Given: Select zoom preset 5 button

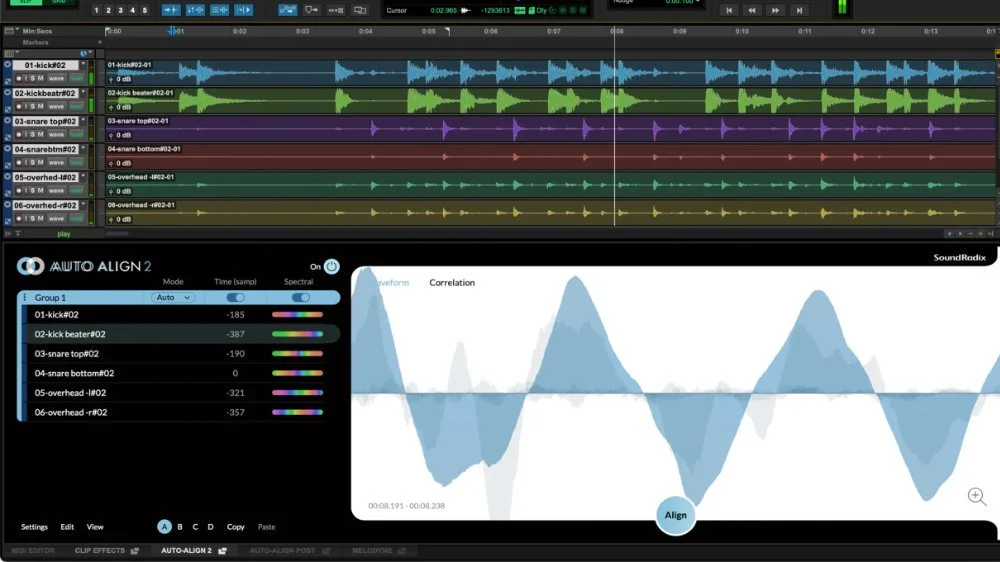Looking at the screenshot, I should click(145, 10).
